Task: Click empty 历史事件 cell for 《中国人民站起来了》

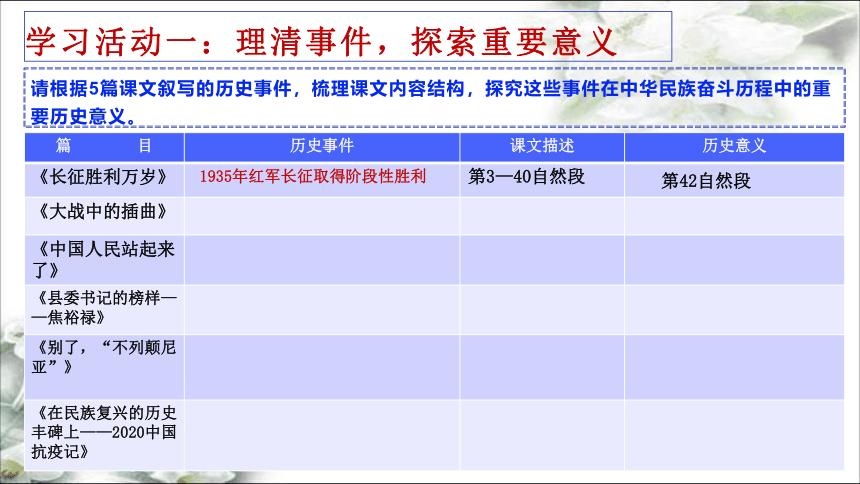Action: (x=322, y=260)
